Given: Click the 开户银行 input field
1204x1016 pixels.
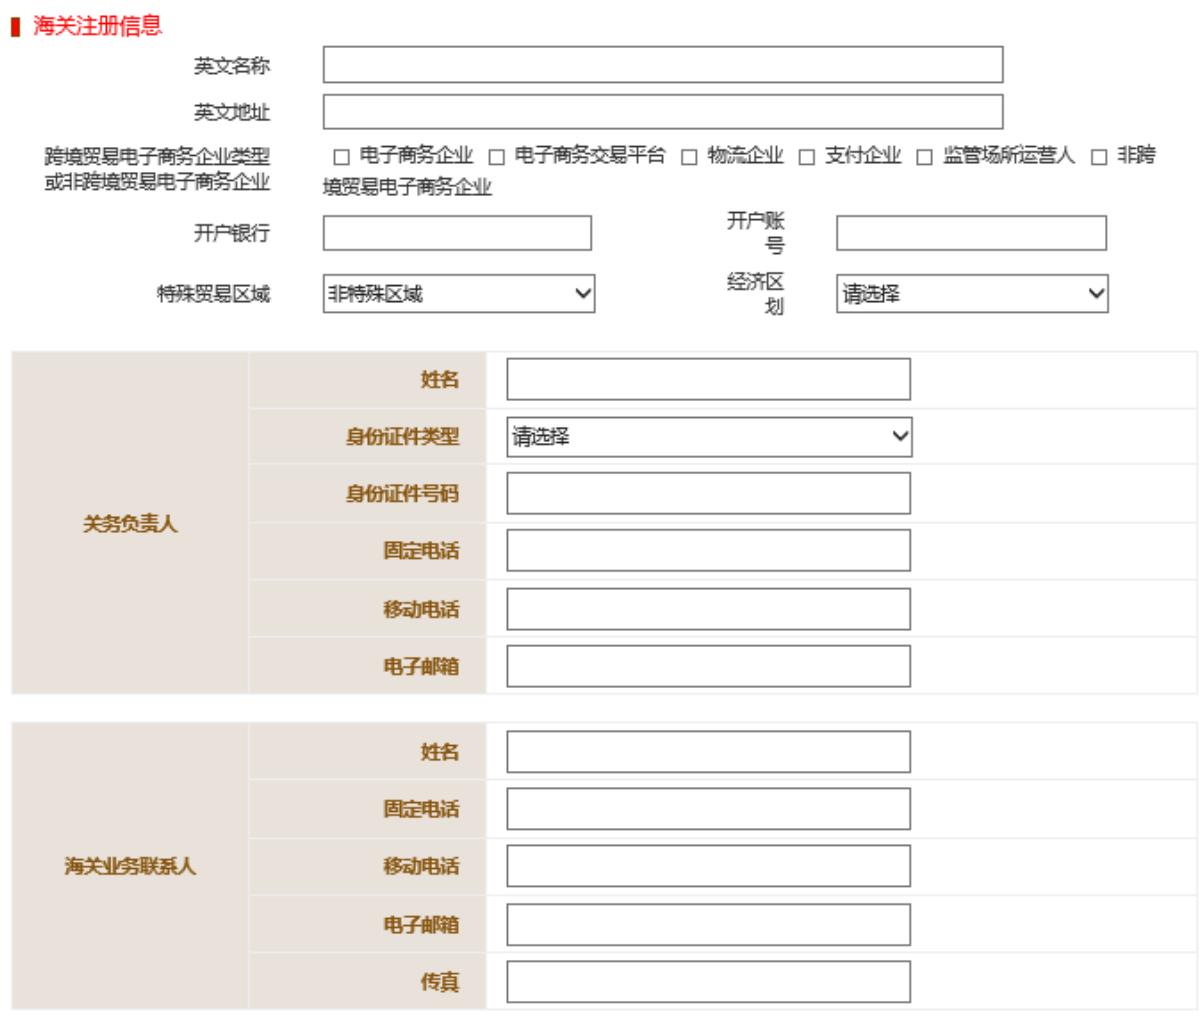Looking at the screenshot, I should (x=457, y=233).
